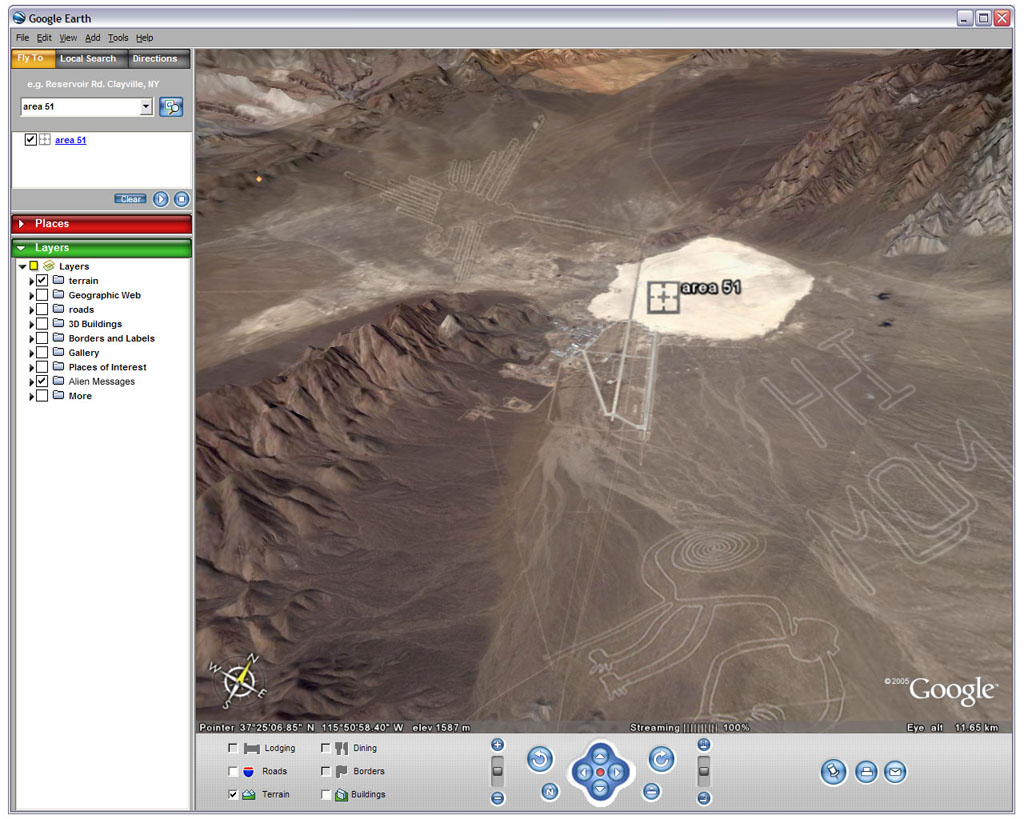Rotate the view counter-clockwise
Screen dimensions: 1024x819
pos(540,759)
